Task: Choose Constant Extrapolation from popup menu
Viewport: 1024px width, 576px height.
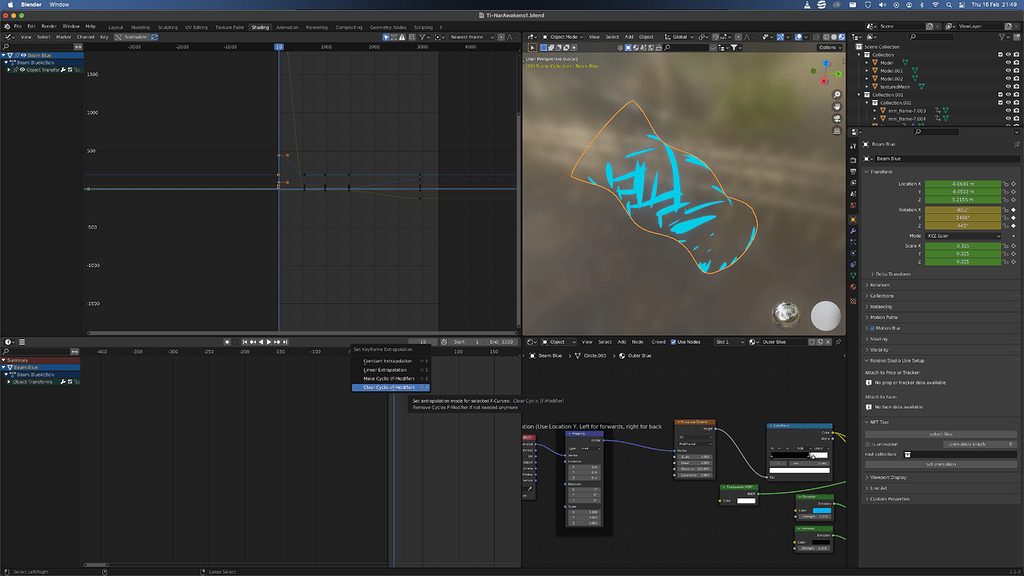Action: point(391,361)
